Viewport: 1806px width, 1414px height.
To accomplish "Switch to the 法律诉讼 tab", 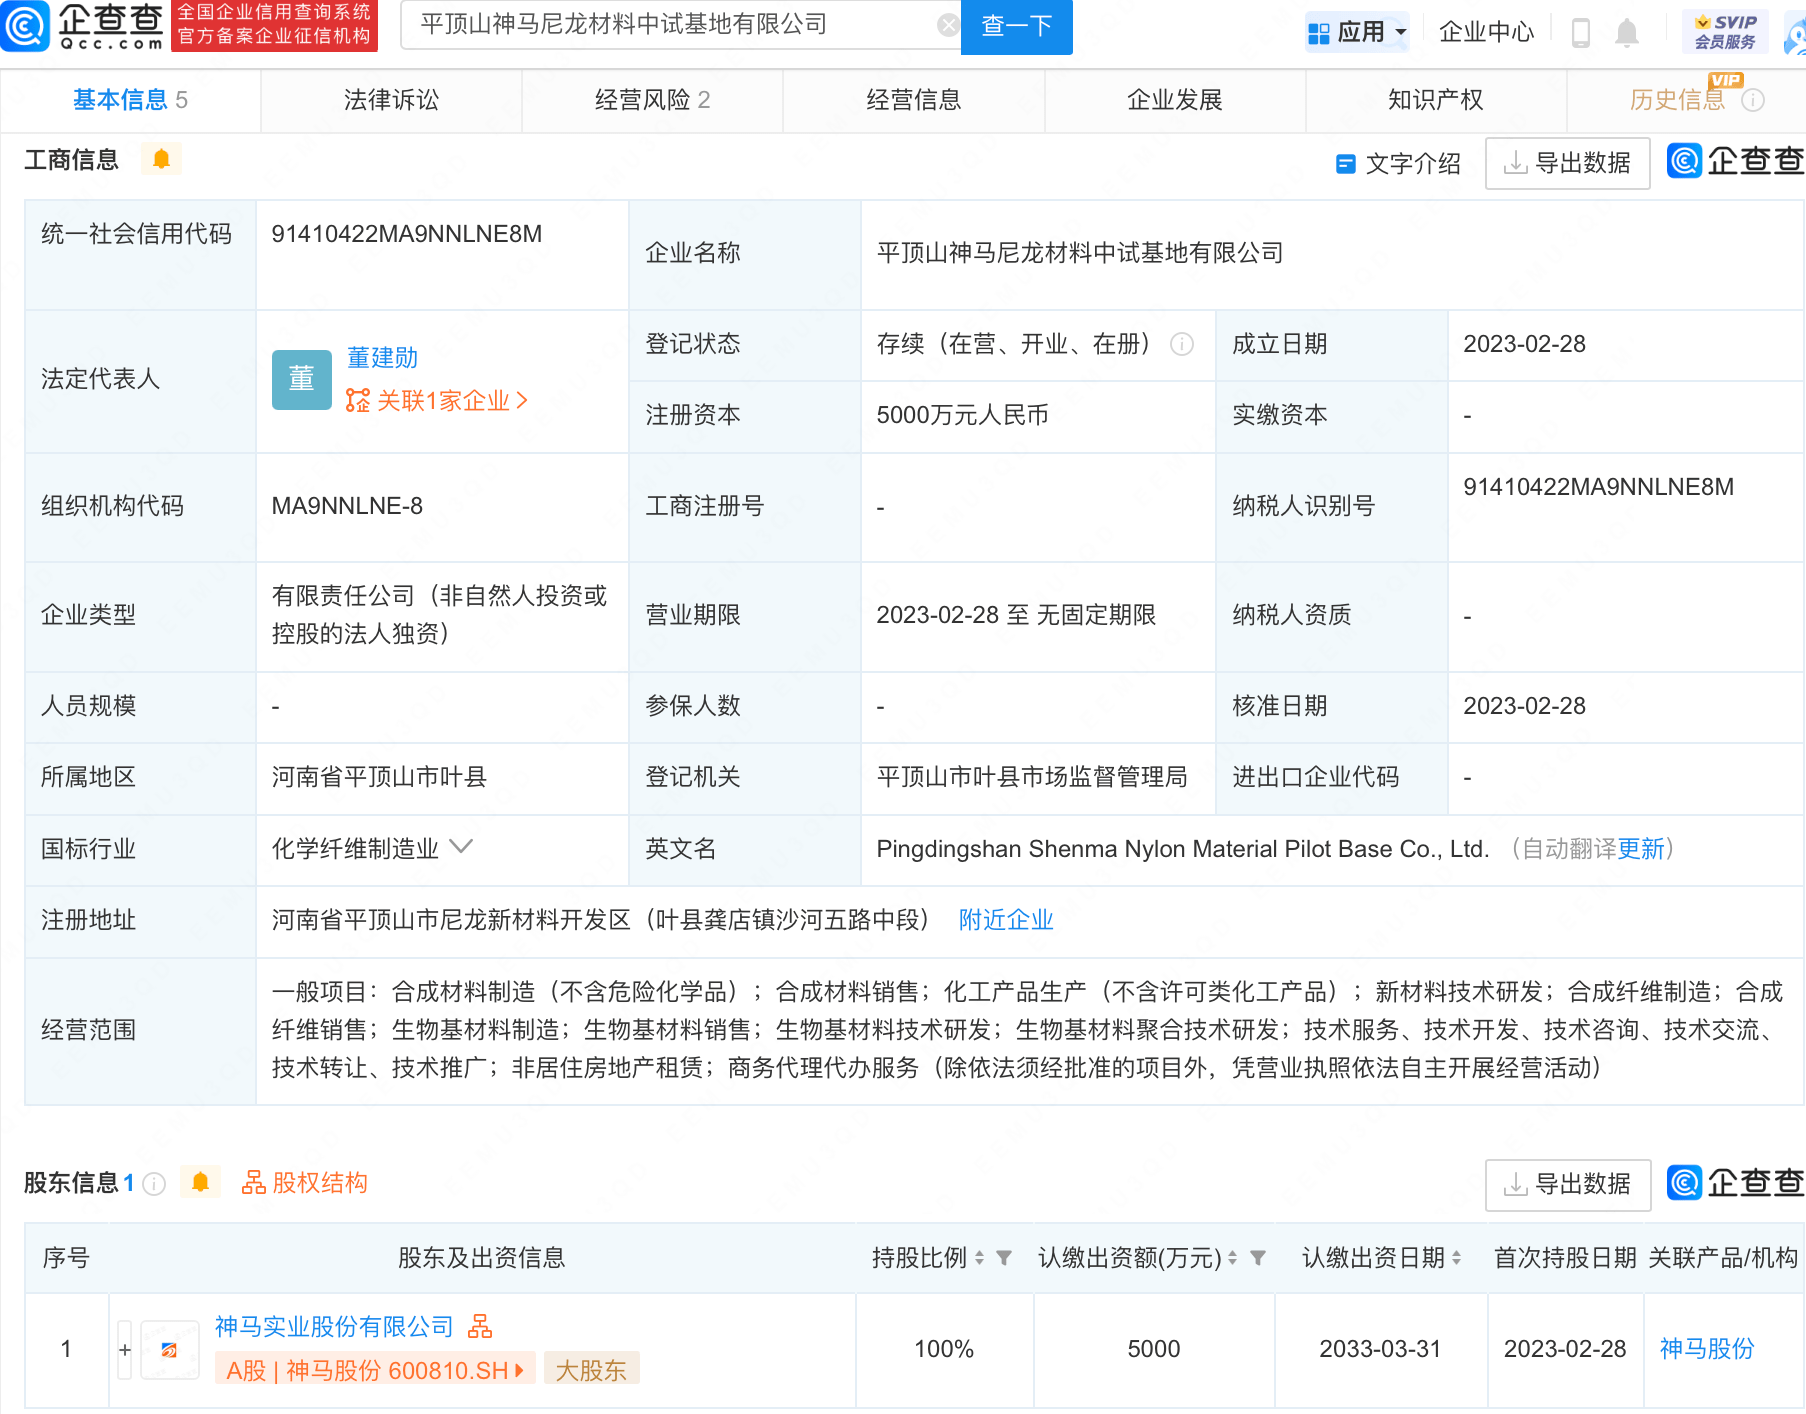I will click(391, 100).
